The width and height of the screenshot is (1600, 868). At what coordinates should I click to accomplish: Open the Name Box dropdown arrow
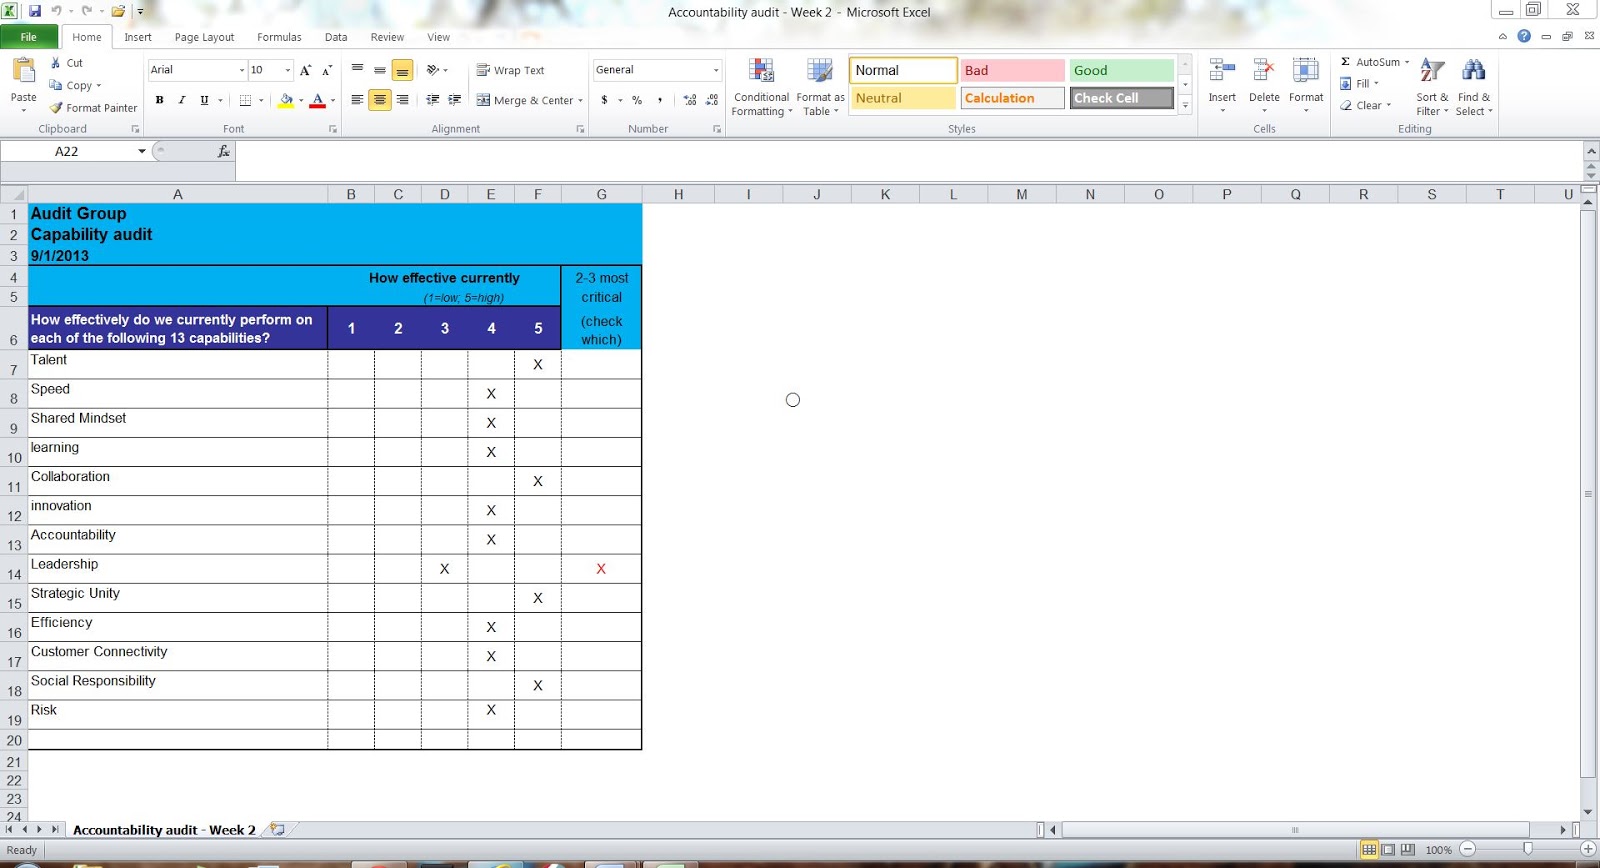coord(142,151)
